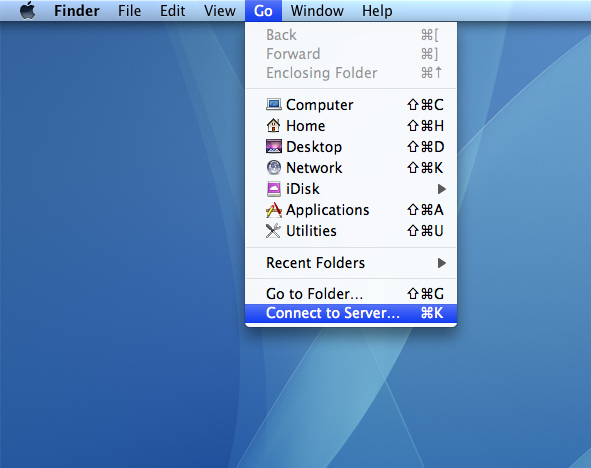Open the Apple menu logo
591x468 pixels.
(28, 10)
